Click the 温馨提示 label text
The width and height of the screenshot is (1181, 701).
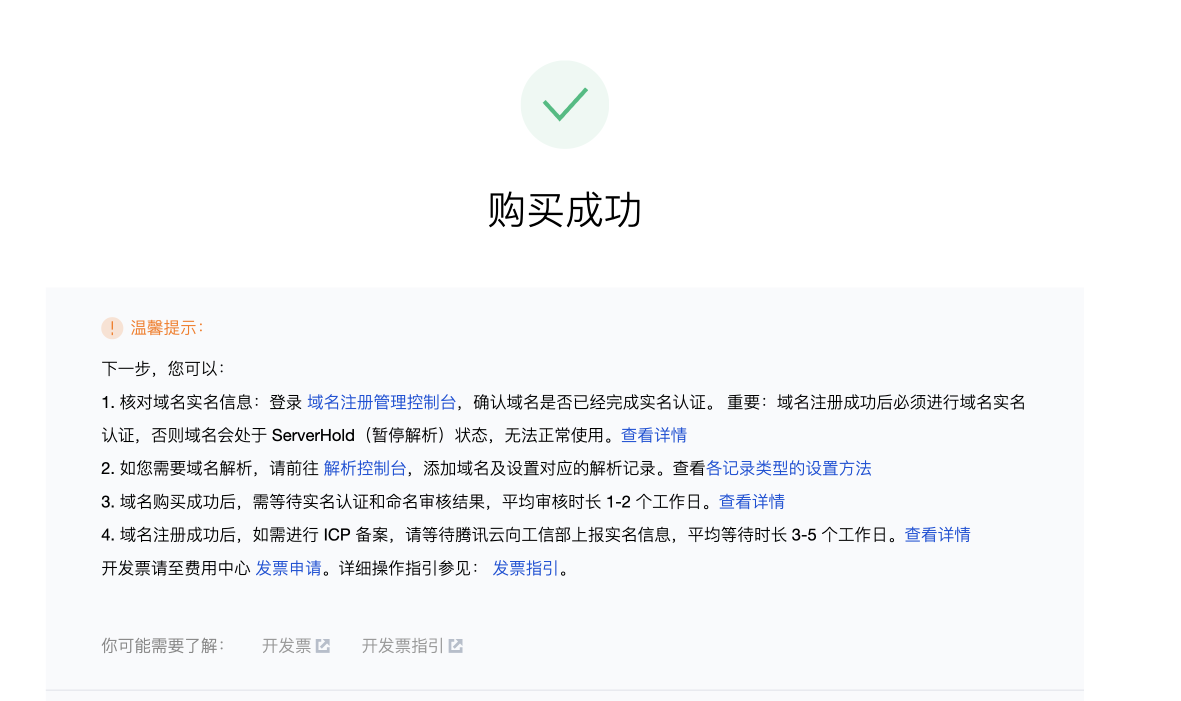click(x=167, y=328)
